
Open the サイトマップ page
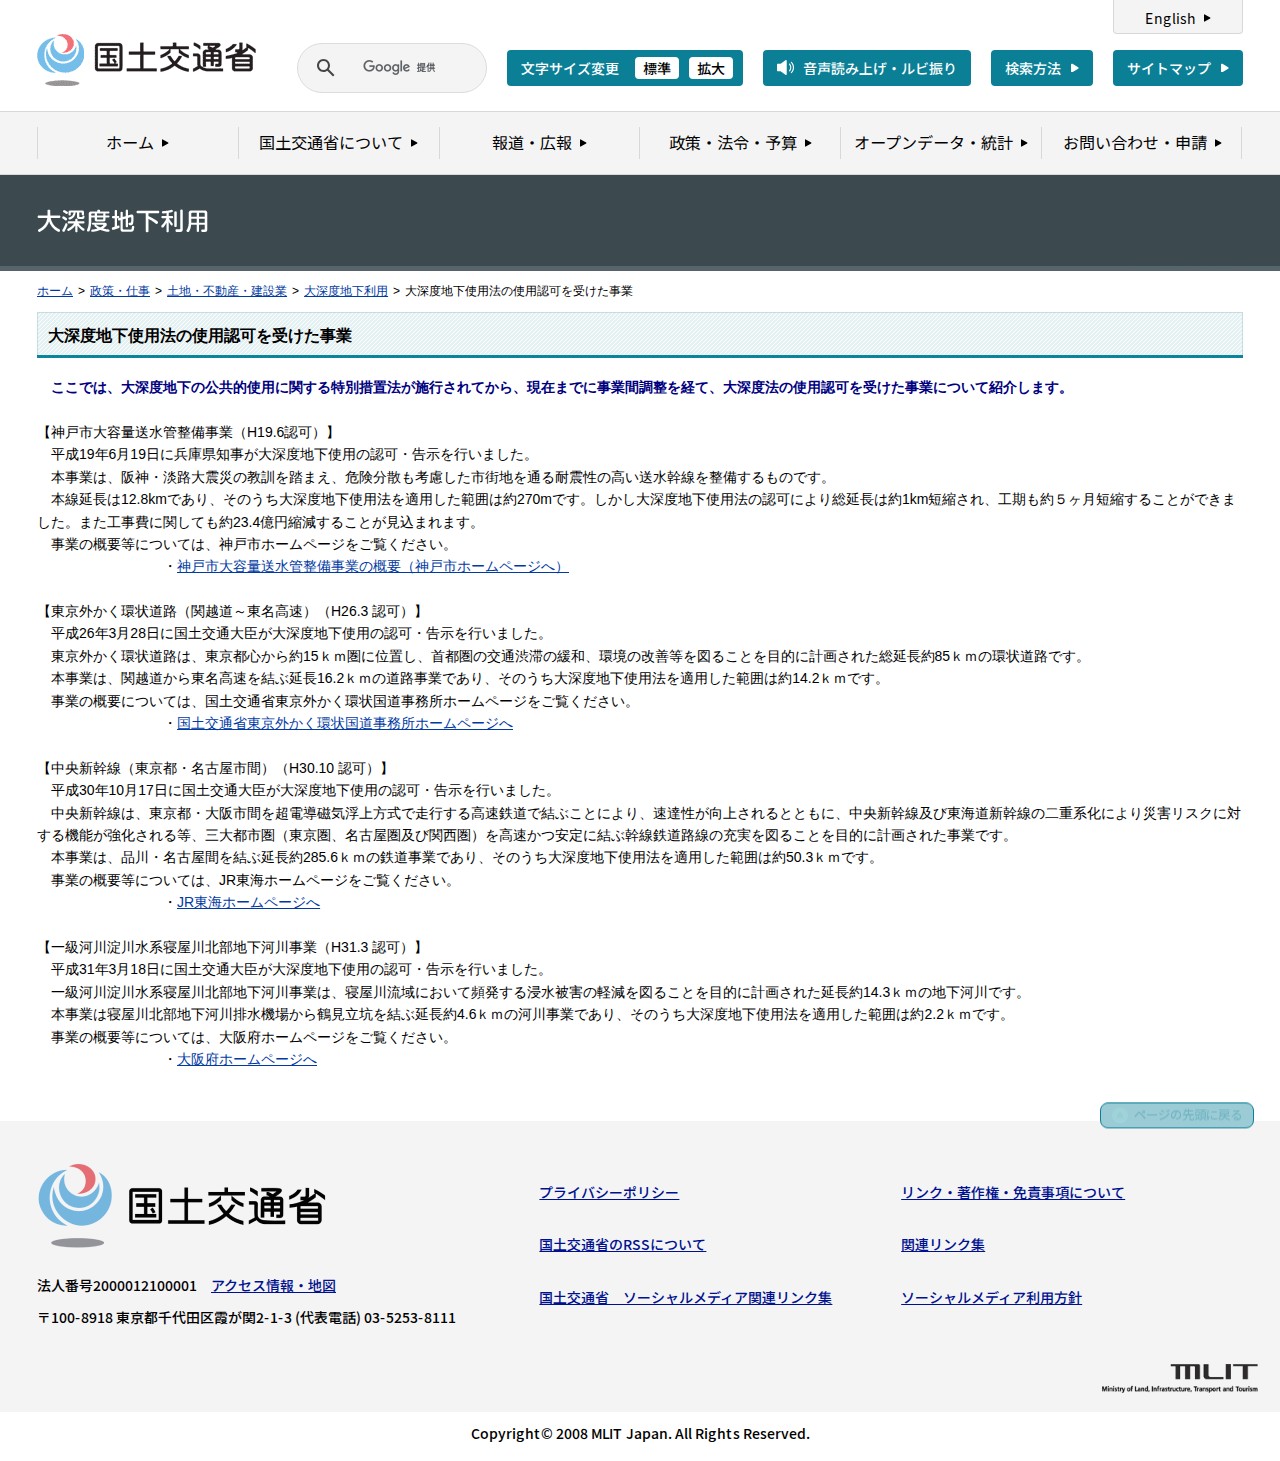(1178, 68)
